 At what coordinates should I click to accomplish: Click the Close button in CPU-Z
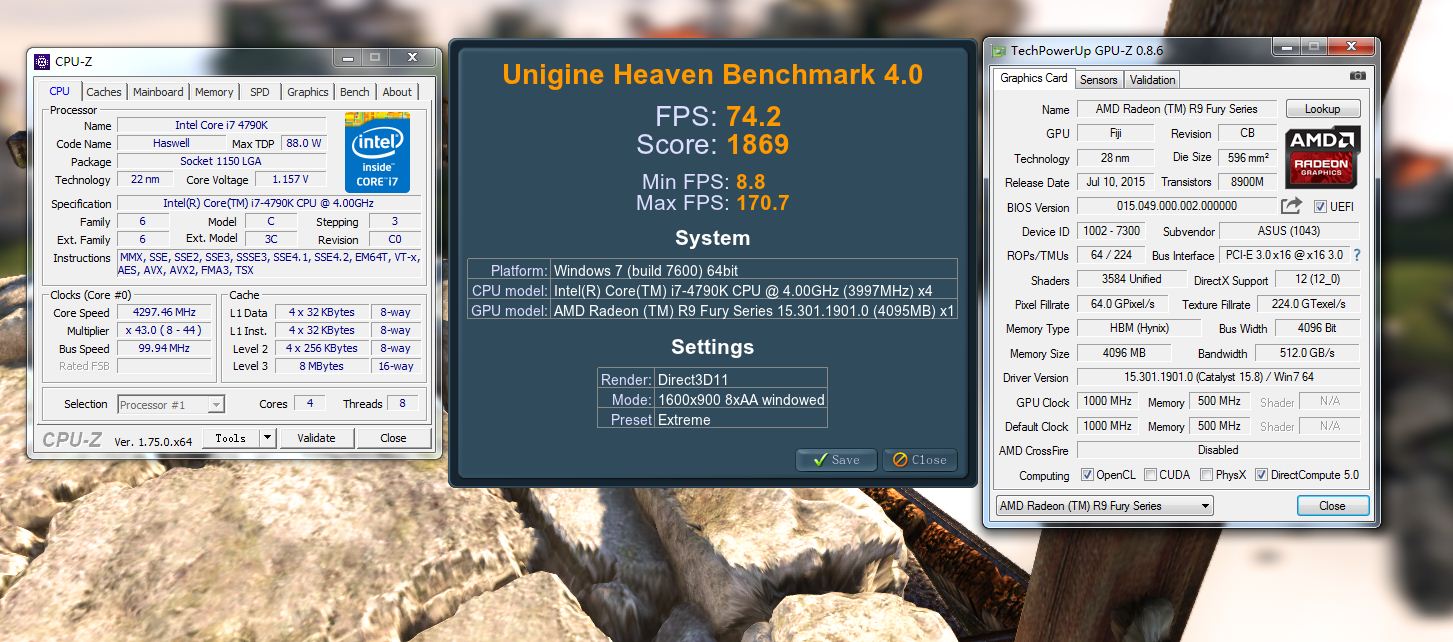click(394, 438)
